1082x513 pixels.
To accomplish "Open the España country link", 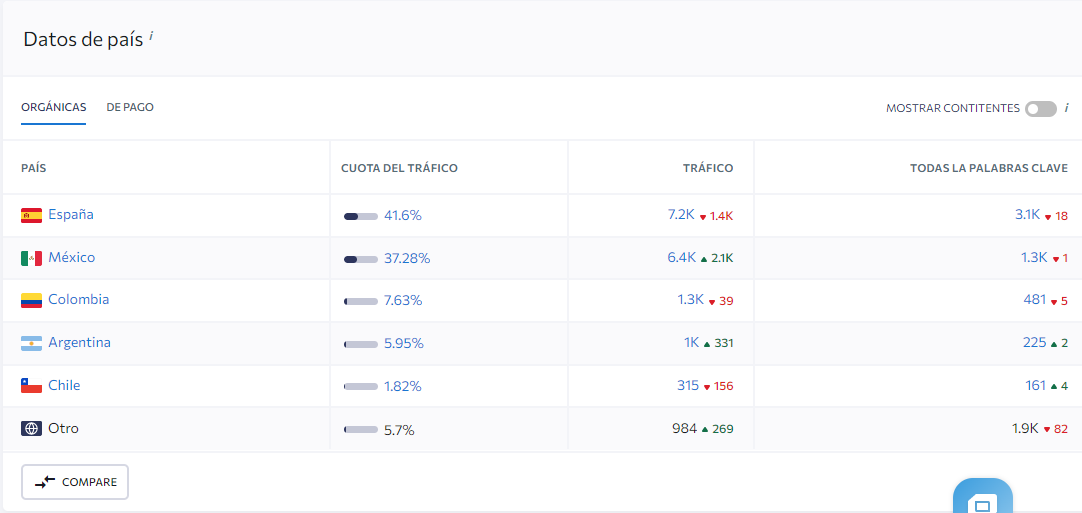I will click(x=71, y=215).
